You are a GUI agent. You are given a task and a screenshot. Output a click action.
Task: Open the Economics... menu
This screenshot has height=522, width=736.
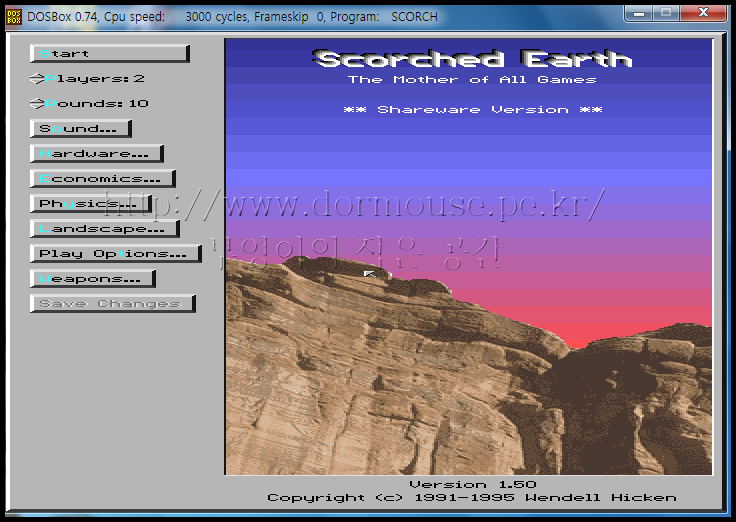click(103, 178)
